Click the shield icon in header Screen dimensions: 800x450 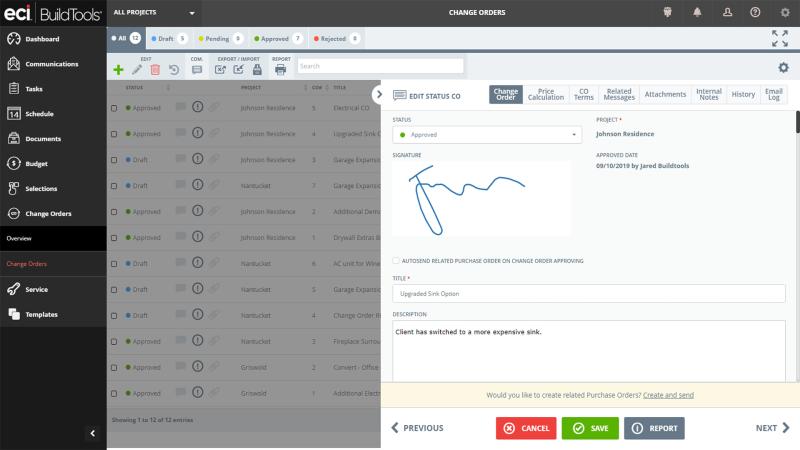(667, 12)
